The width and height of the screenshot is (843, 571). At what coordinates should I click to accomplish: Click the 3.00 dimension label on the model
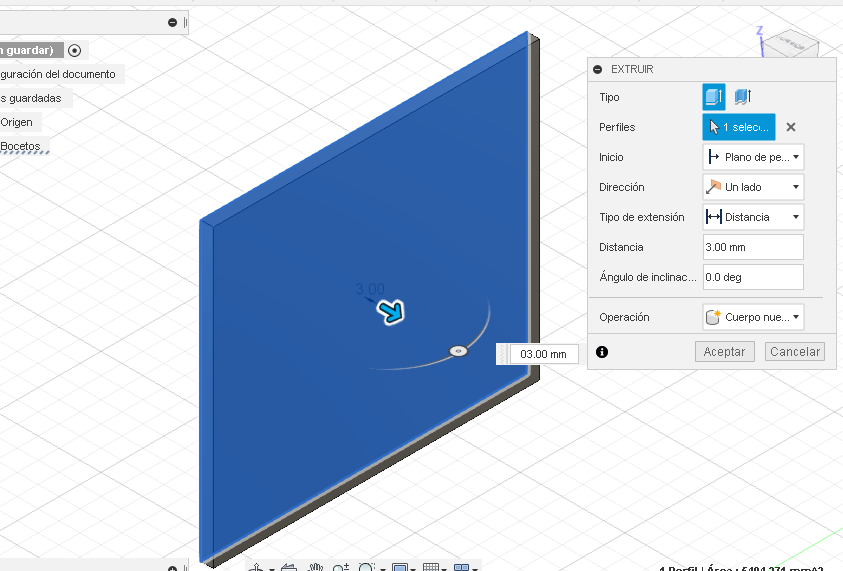click(x=370, y=289)
